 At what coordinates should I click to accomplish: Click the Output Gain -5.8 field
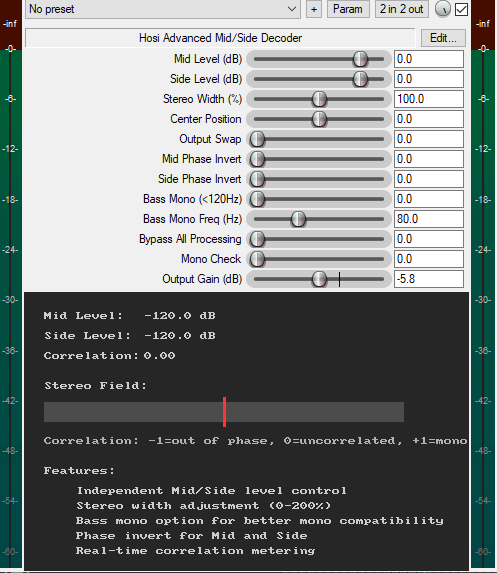pyautogui.click(x=429, y=279)
